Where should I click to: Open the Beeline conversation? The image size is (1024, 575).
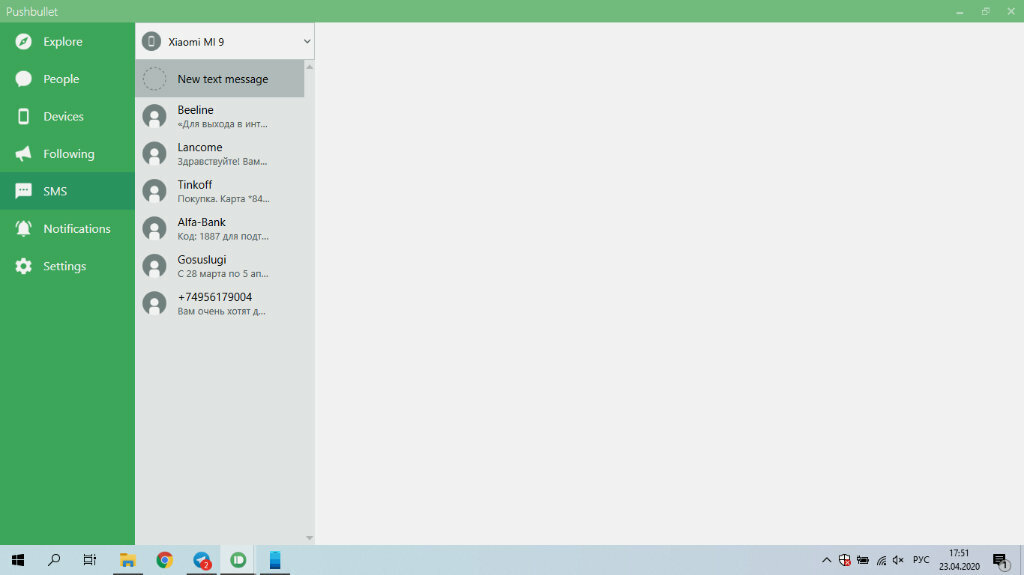[x=220, y=116]
